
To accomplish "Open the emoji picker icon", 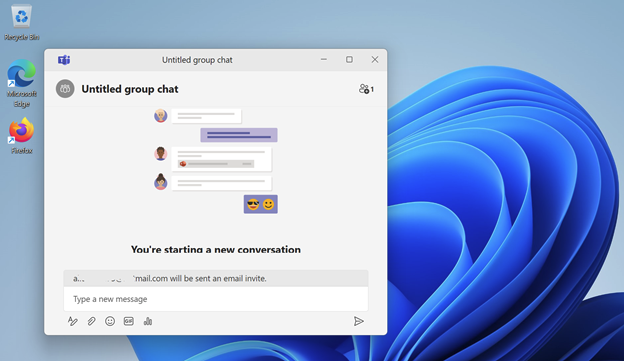I will point(110,321).
